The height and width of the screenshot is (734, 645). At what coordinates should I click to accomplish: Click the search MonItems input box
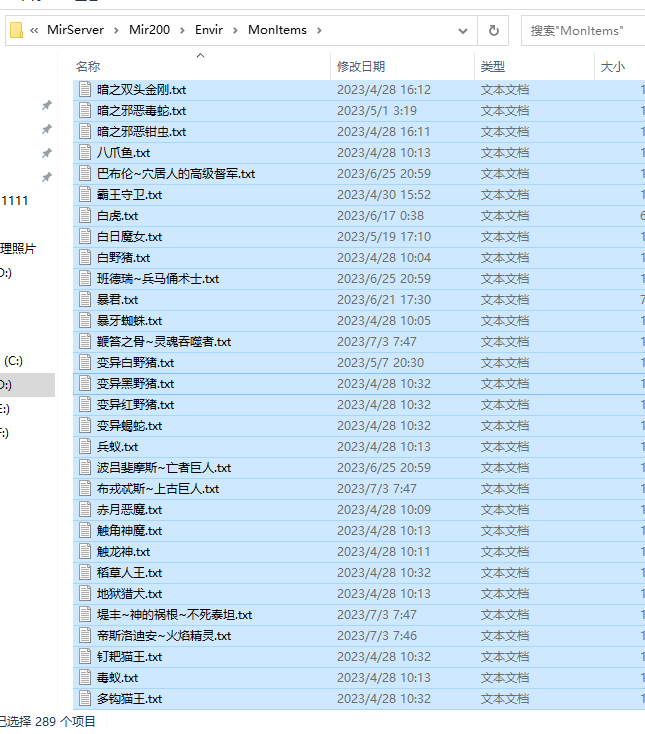tap(583, 31)
